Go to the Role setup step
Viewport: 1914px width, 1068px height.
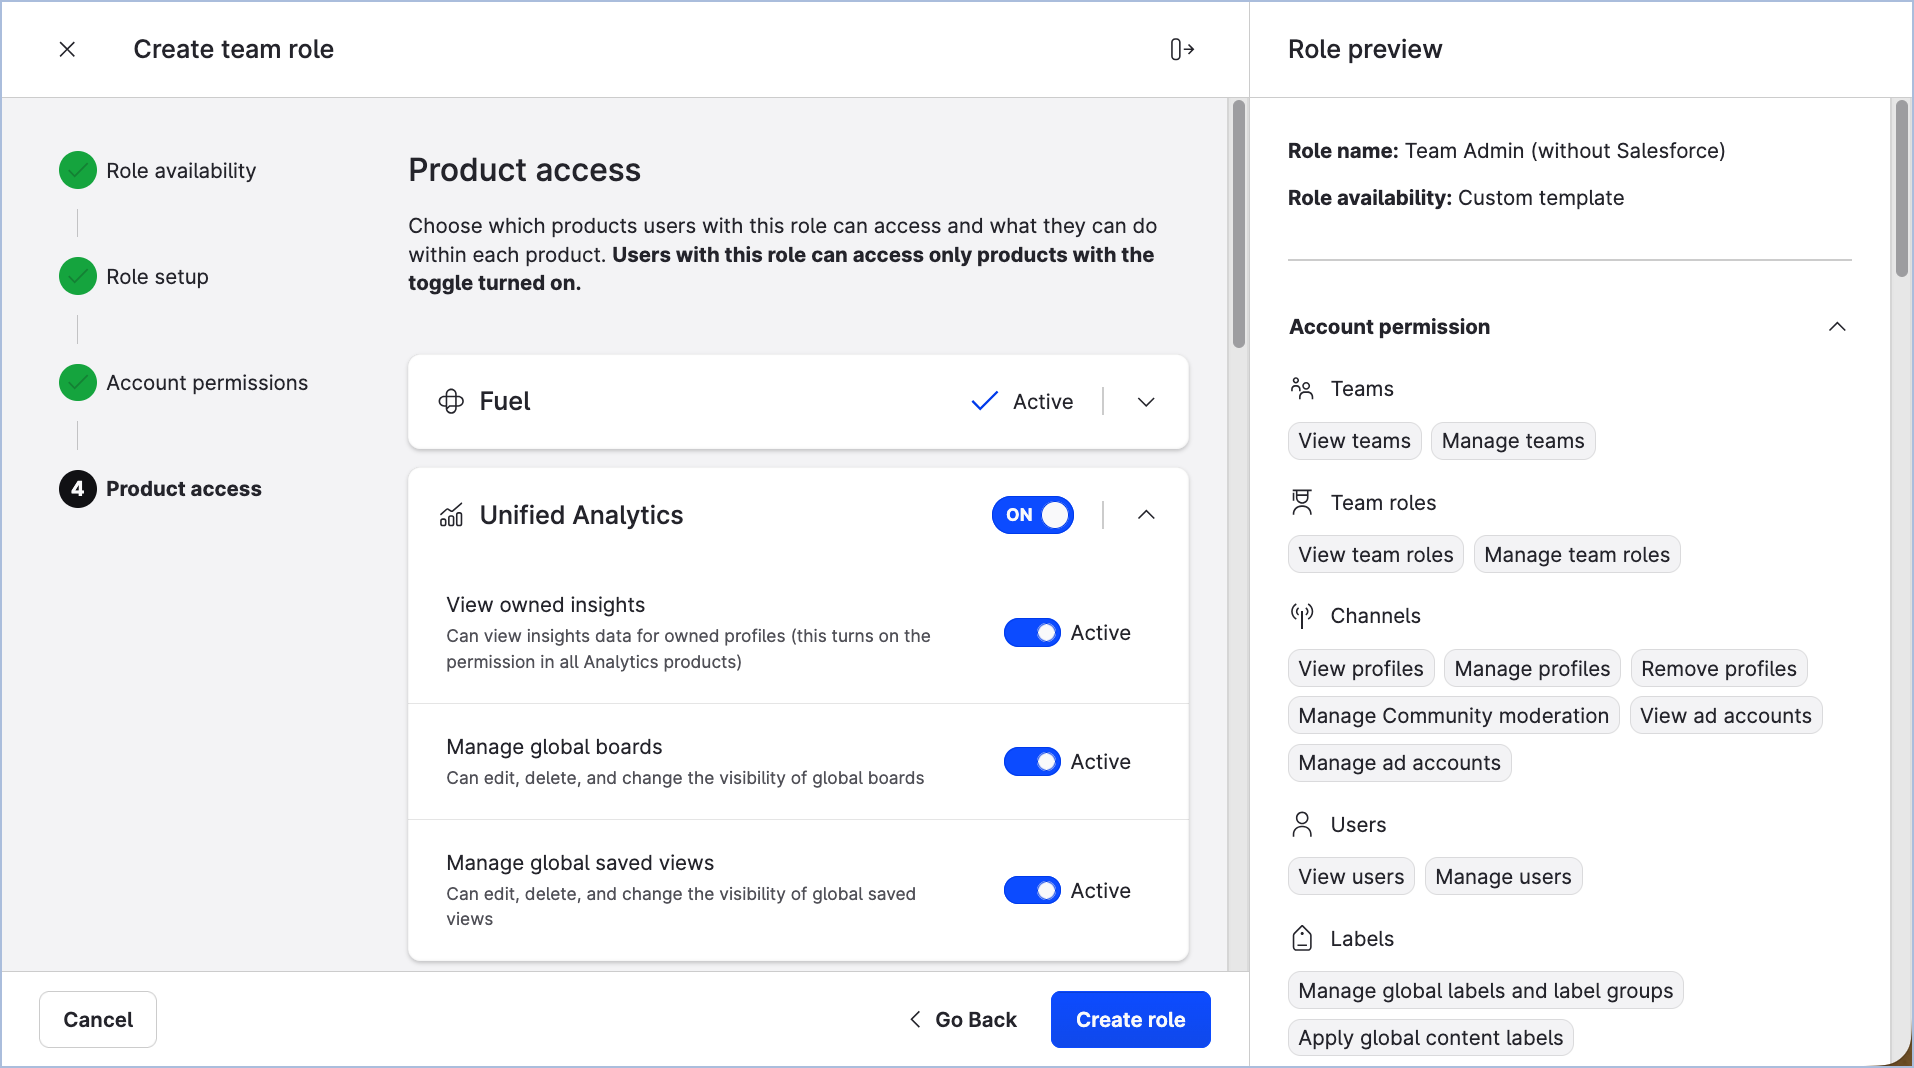(157, 277)
